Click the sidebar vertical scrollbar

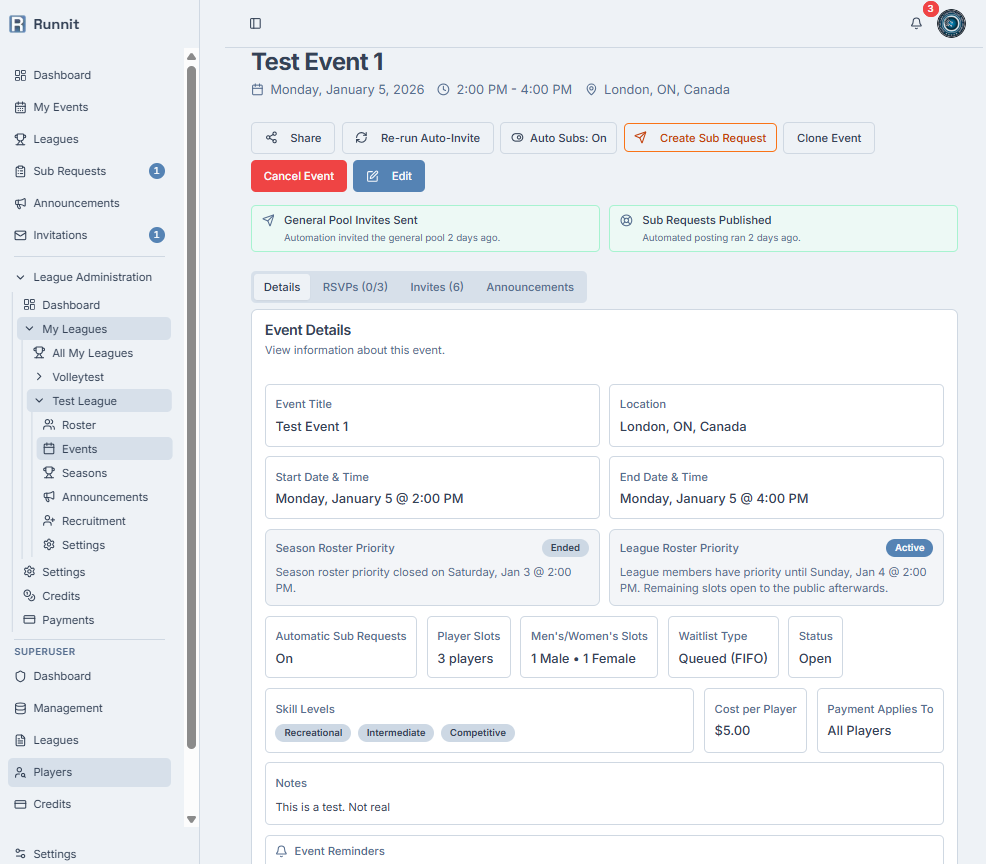click(x=191, y=400)
